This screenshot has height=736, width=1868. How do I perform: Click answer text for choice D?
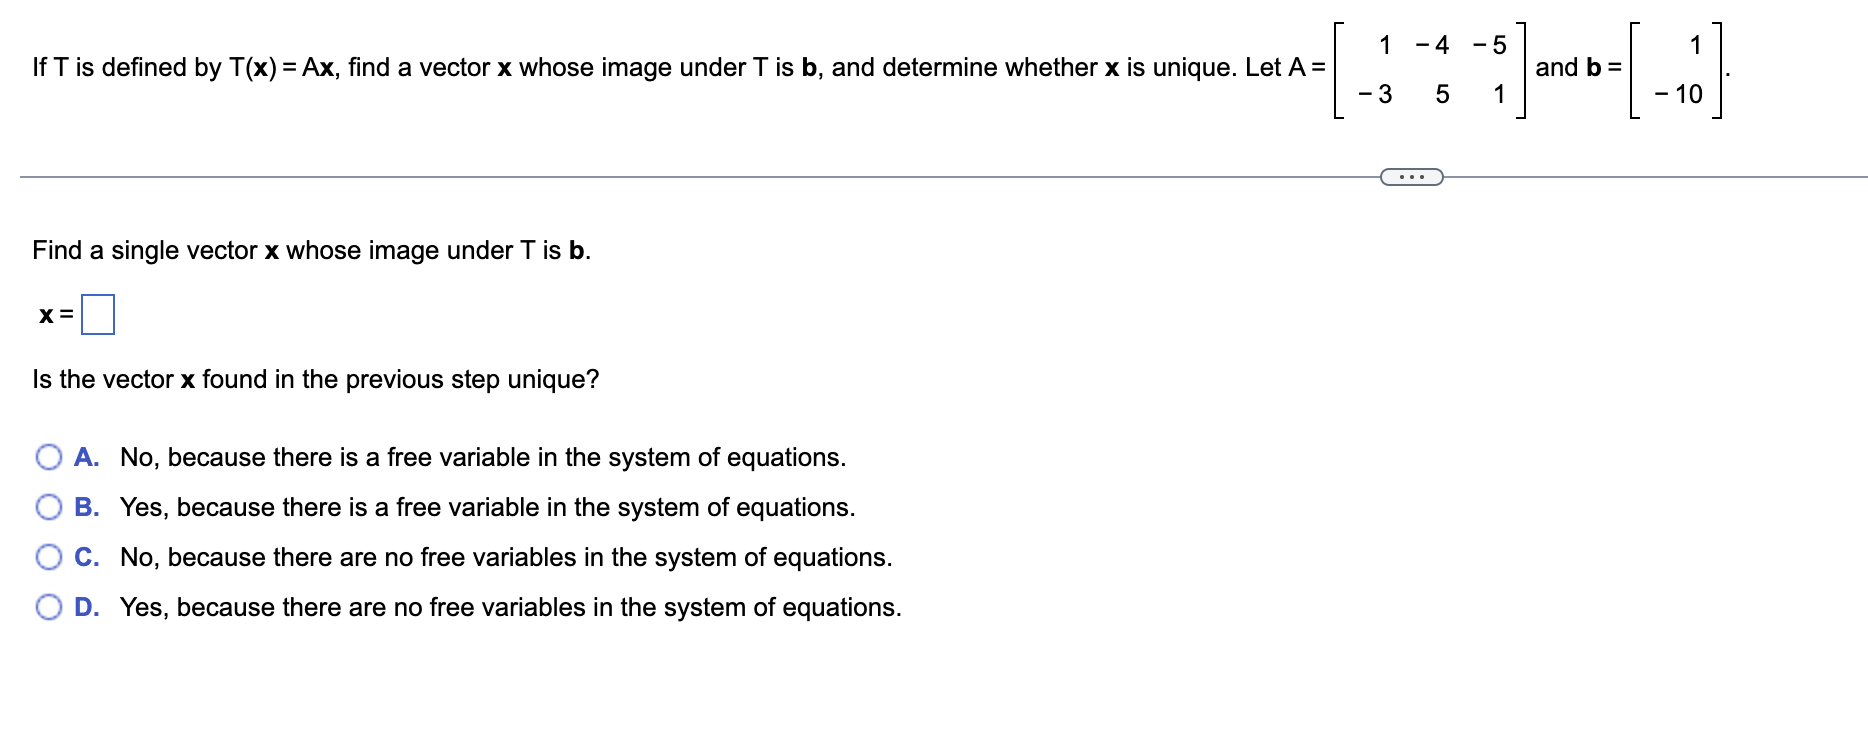510,607
